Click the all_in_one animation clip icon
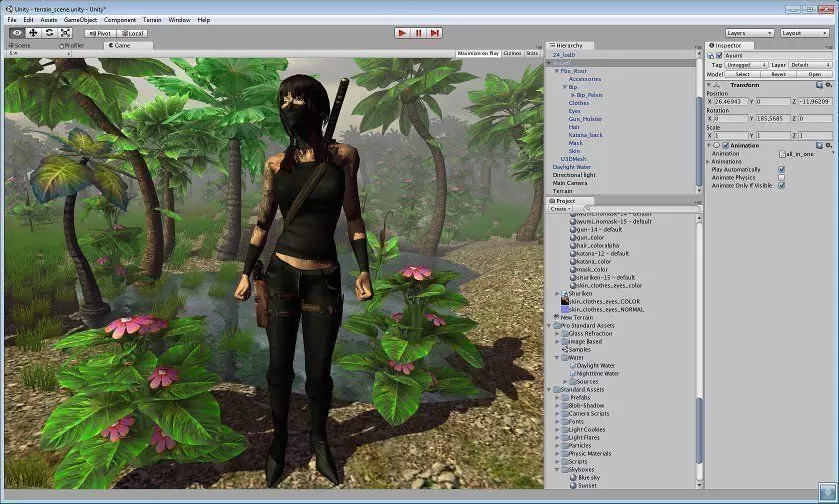839x504 pixels. [782, 154]
